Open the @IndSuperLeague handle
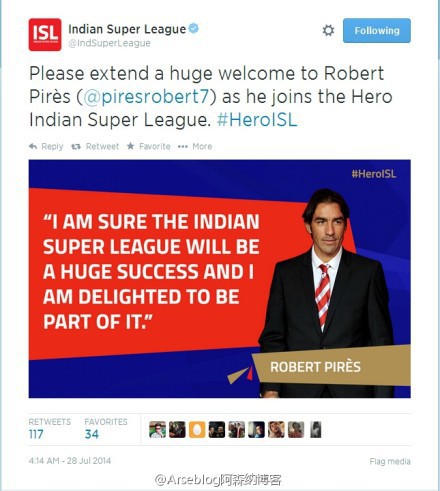This screenshot has height=491, width=440. (109, 43)
